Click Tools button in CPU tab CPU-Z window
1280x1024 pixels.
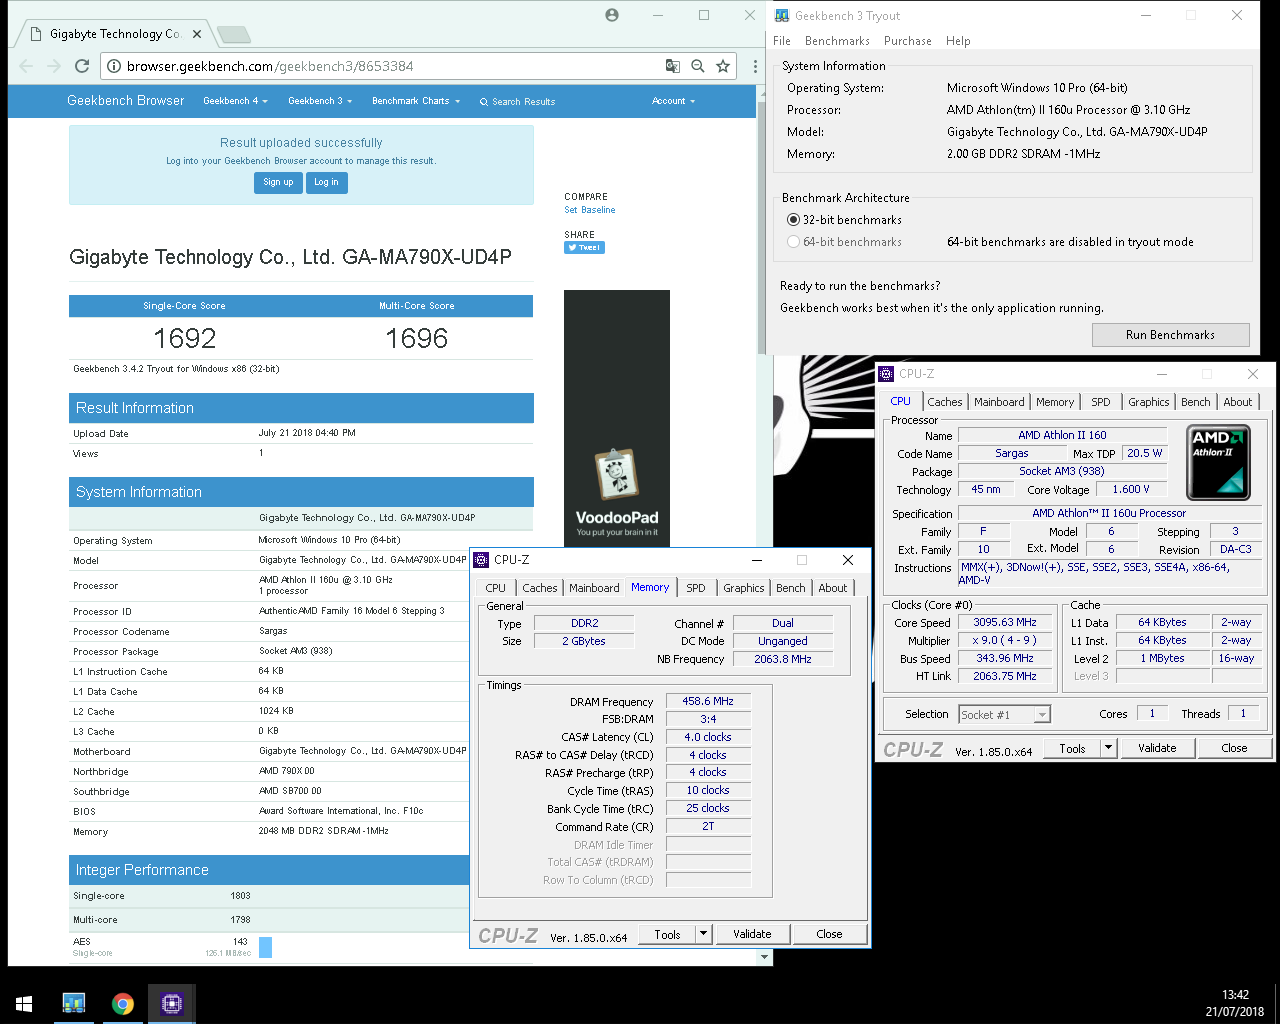pyautogui.click(x=1072, y=748)
